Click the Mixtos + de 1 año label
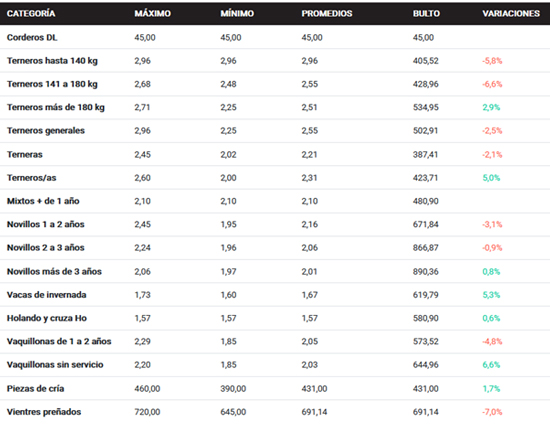This screenshot has height=427, width=550. pyautogui.click(x=43, y=201)
